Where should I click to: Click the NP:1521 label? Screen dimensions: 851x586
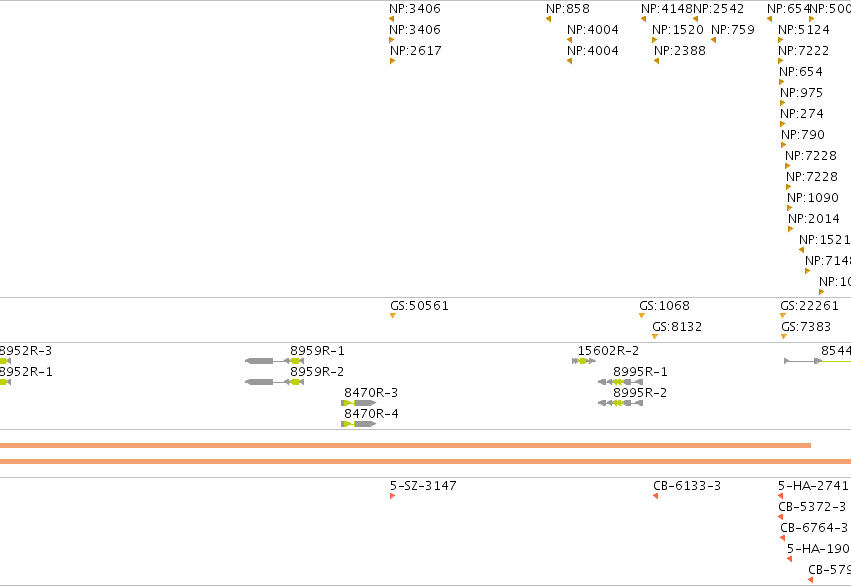[x=824, y=240]
